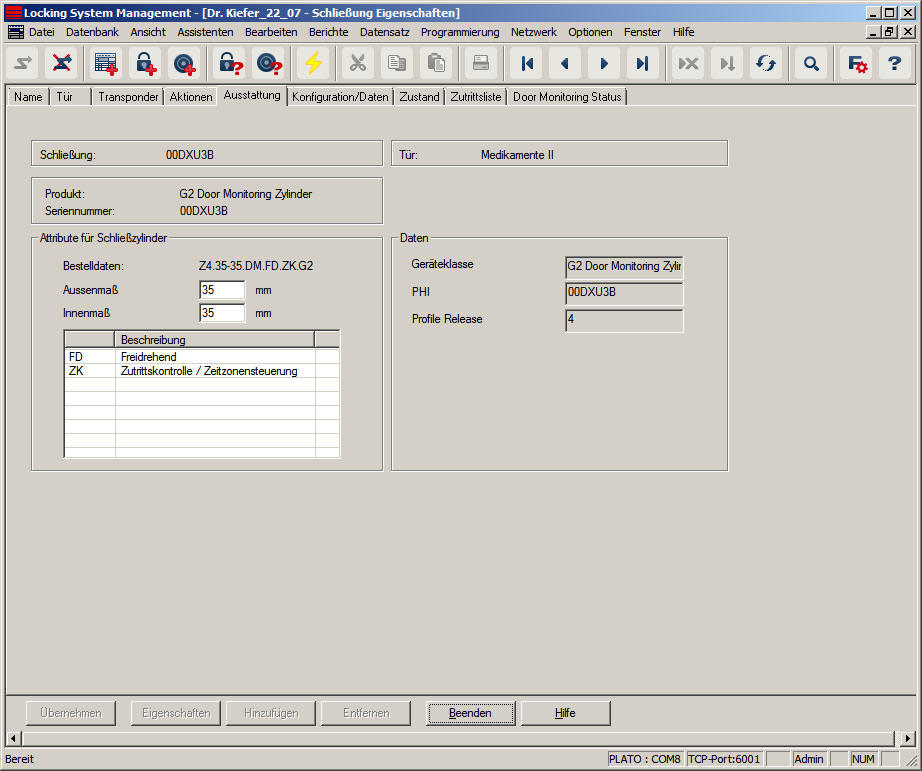
Task: Click the refresh arrows toolbar icon
Action: [x=766, y=63]
